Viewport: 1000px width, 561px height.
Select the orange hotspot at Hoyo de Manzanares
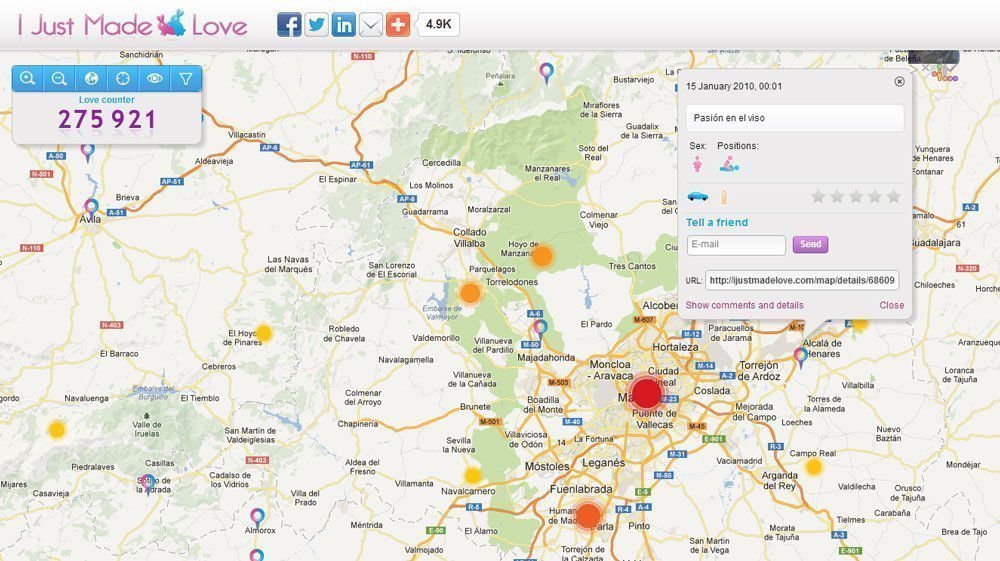[x=541, y=256]
